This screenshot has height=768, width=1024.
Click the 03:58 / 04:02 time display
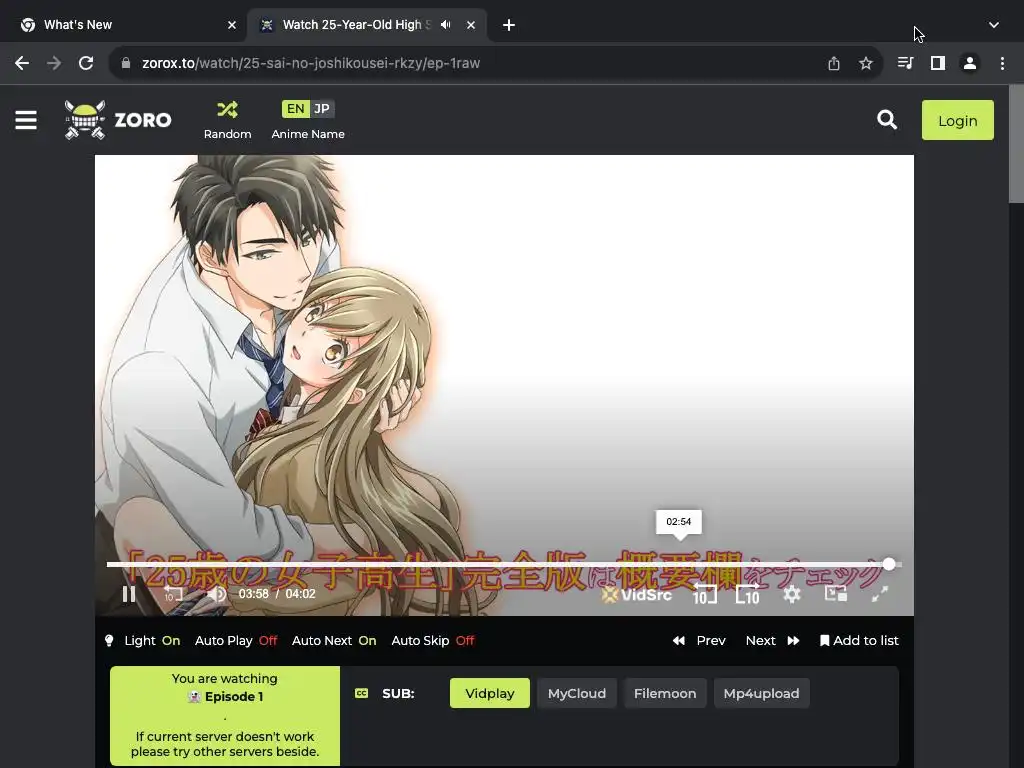pyautogui.click(x=277, y=594)
